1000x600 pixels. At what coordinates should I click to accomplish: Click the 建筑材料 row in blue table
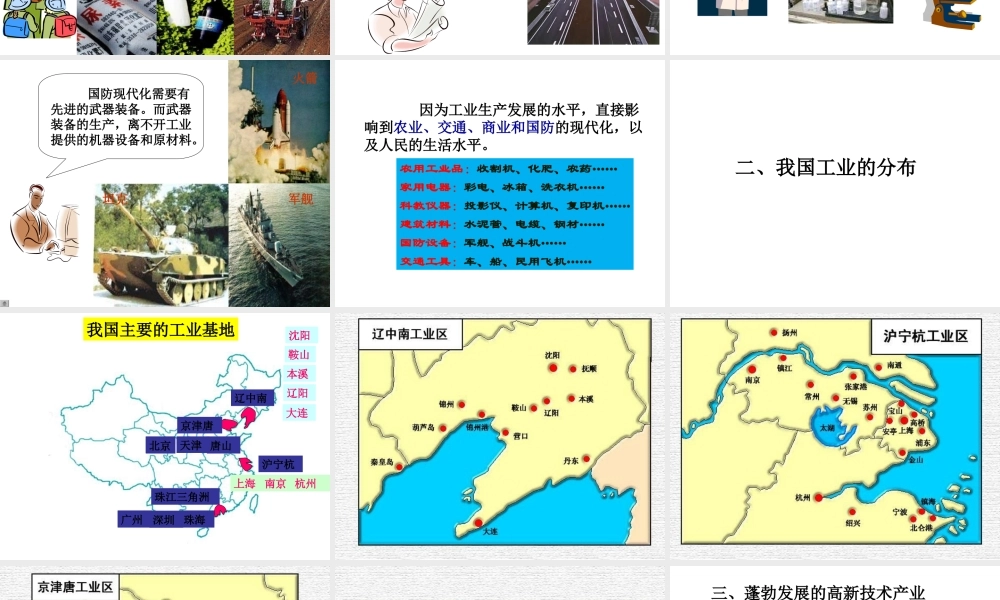[502, 224]
